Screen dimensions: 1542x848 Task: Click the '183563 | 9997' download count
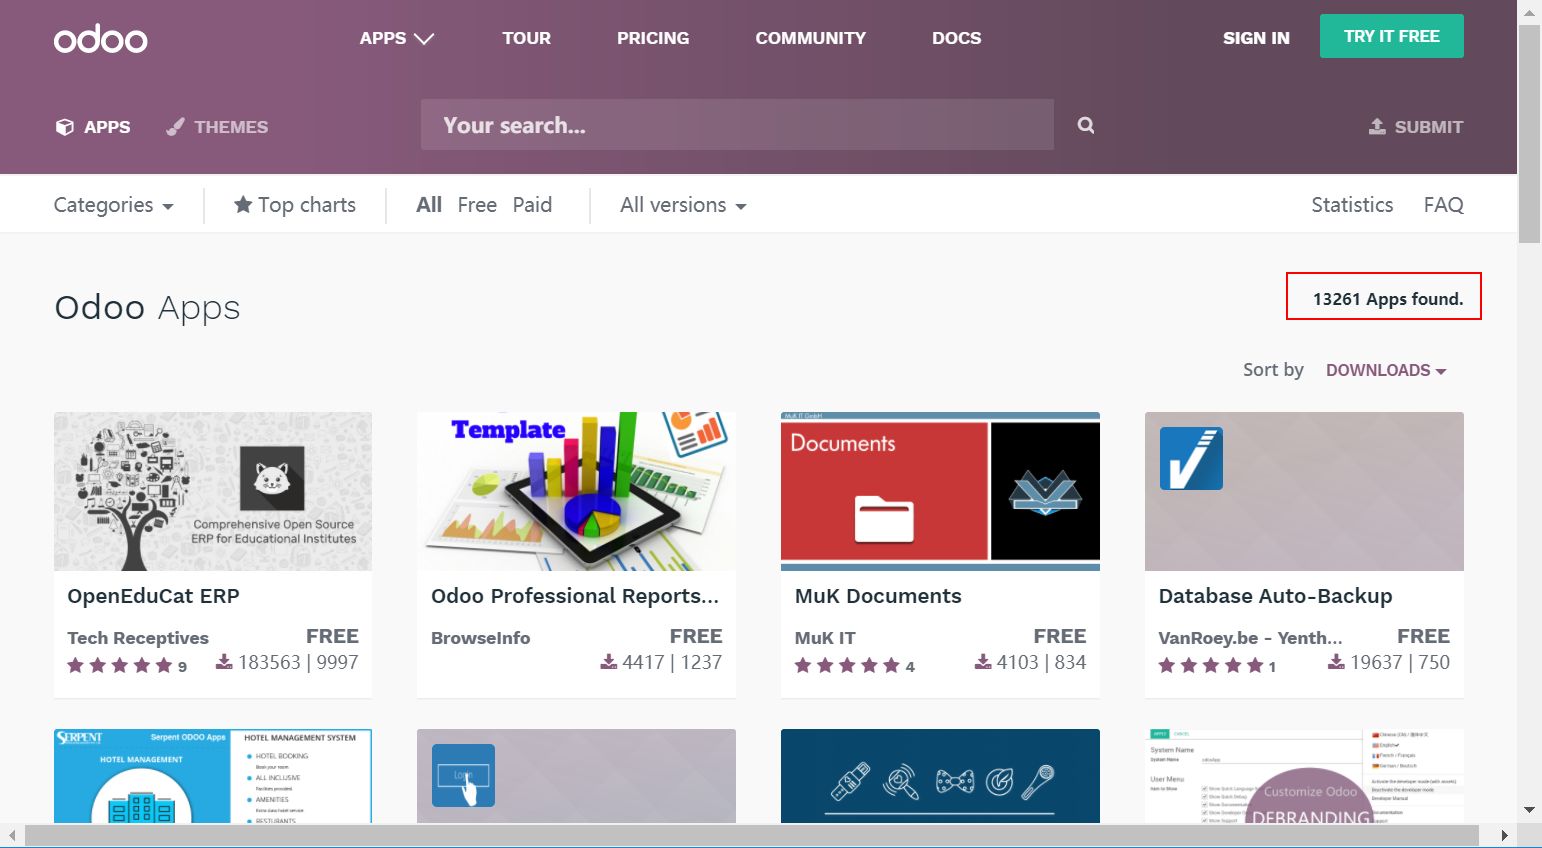(298, 662)
